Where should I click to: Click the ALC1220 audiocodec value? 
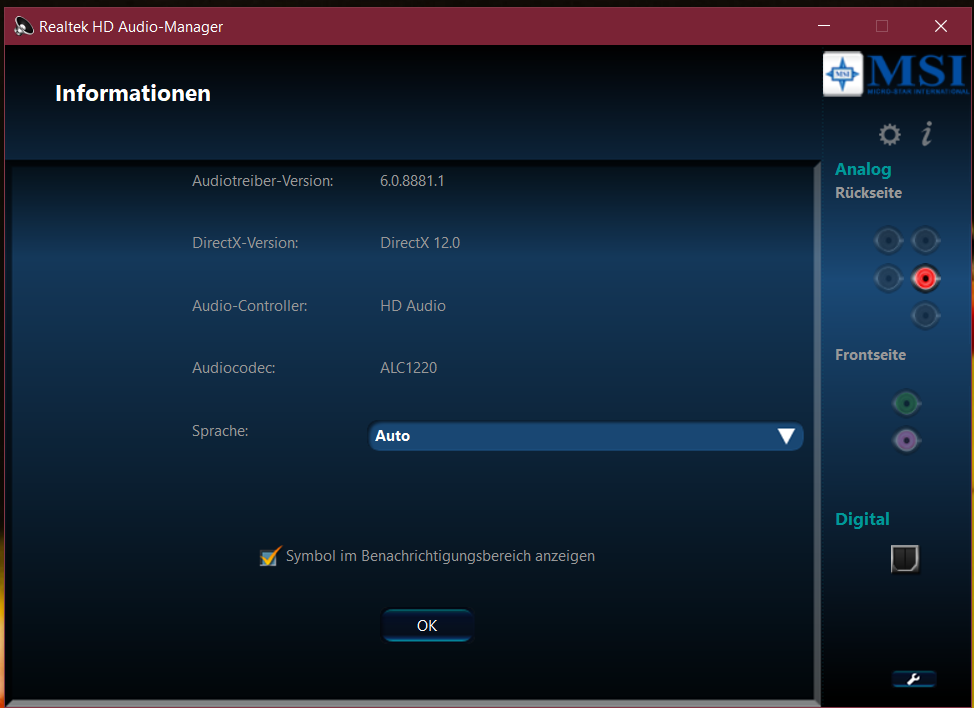tap(409, 368)
